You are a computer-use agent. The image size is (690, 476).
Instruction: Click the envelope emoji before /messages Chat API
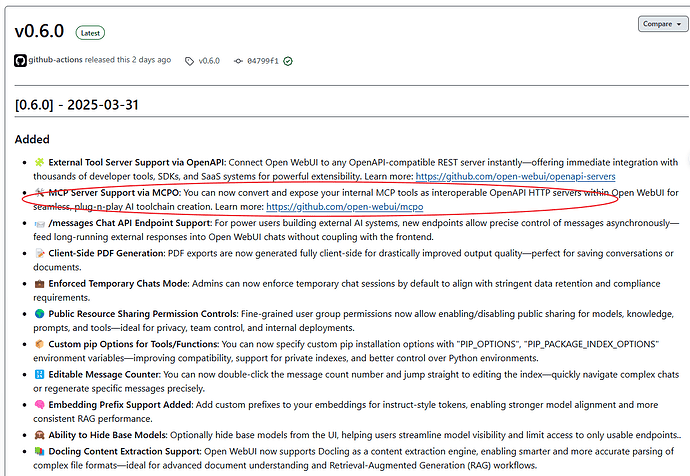point(40,223)
